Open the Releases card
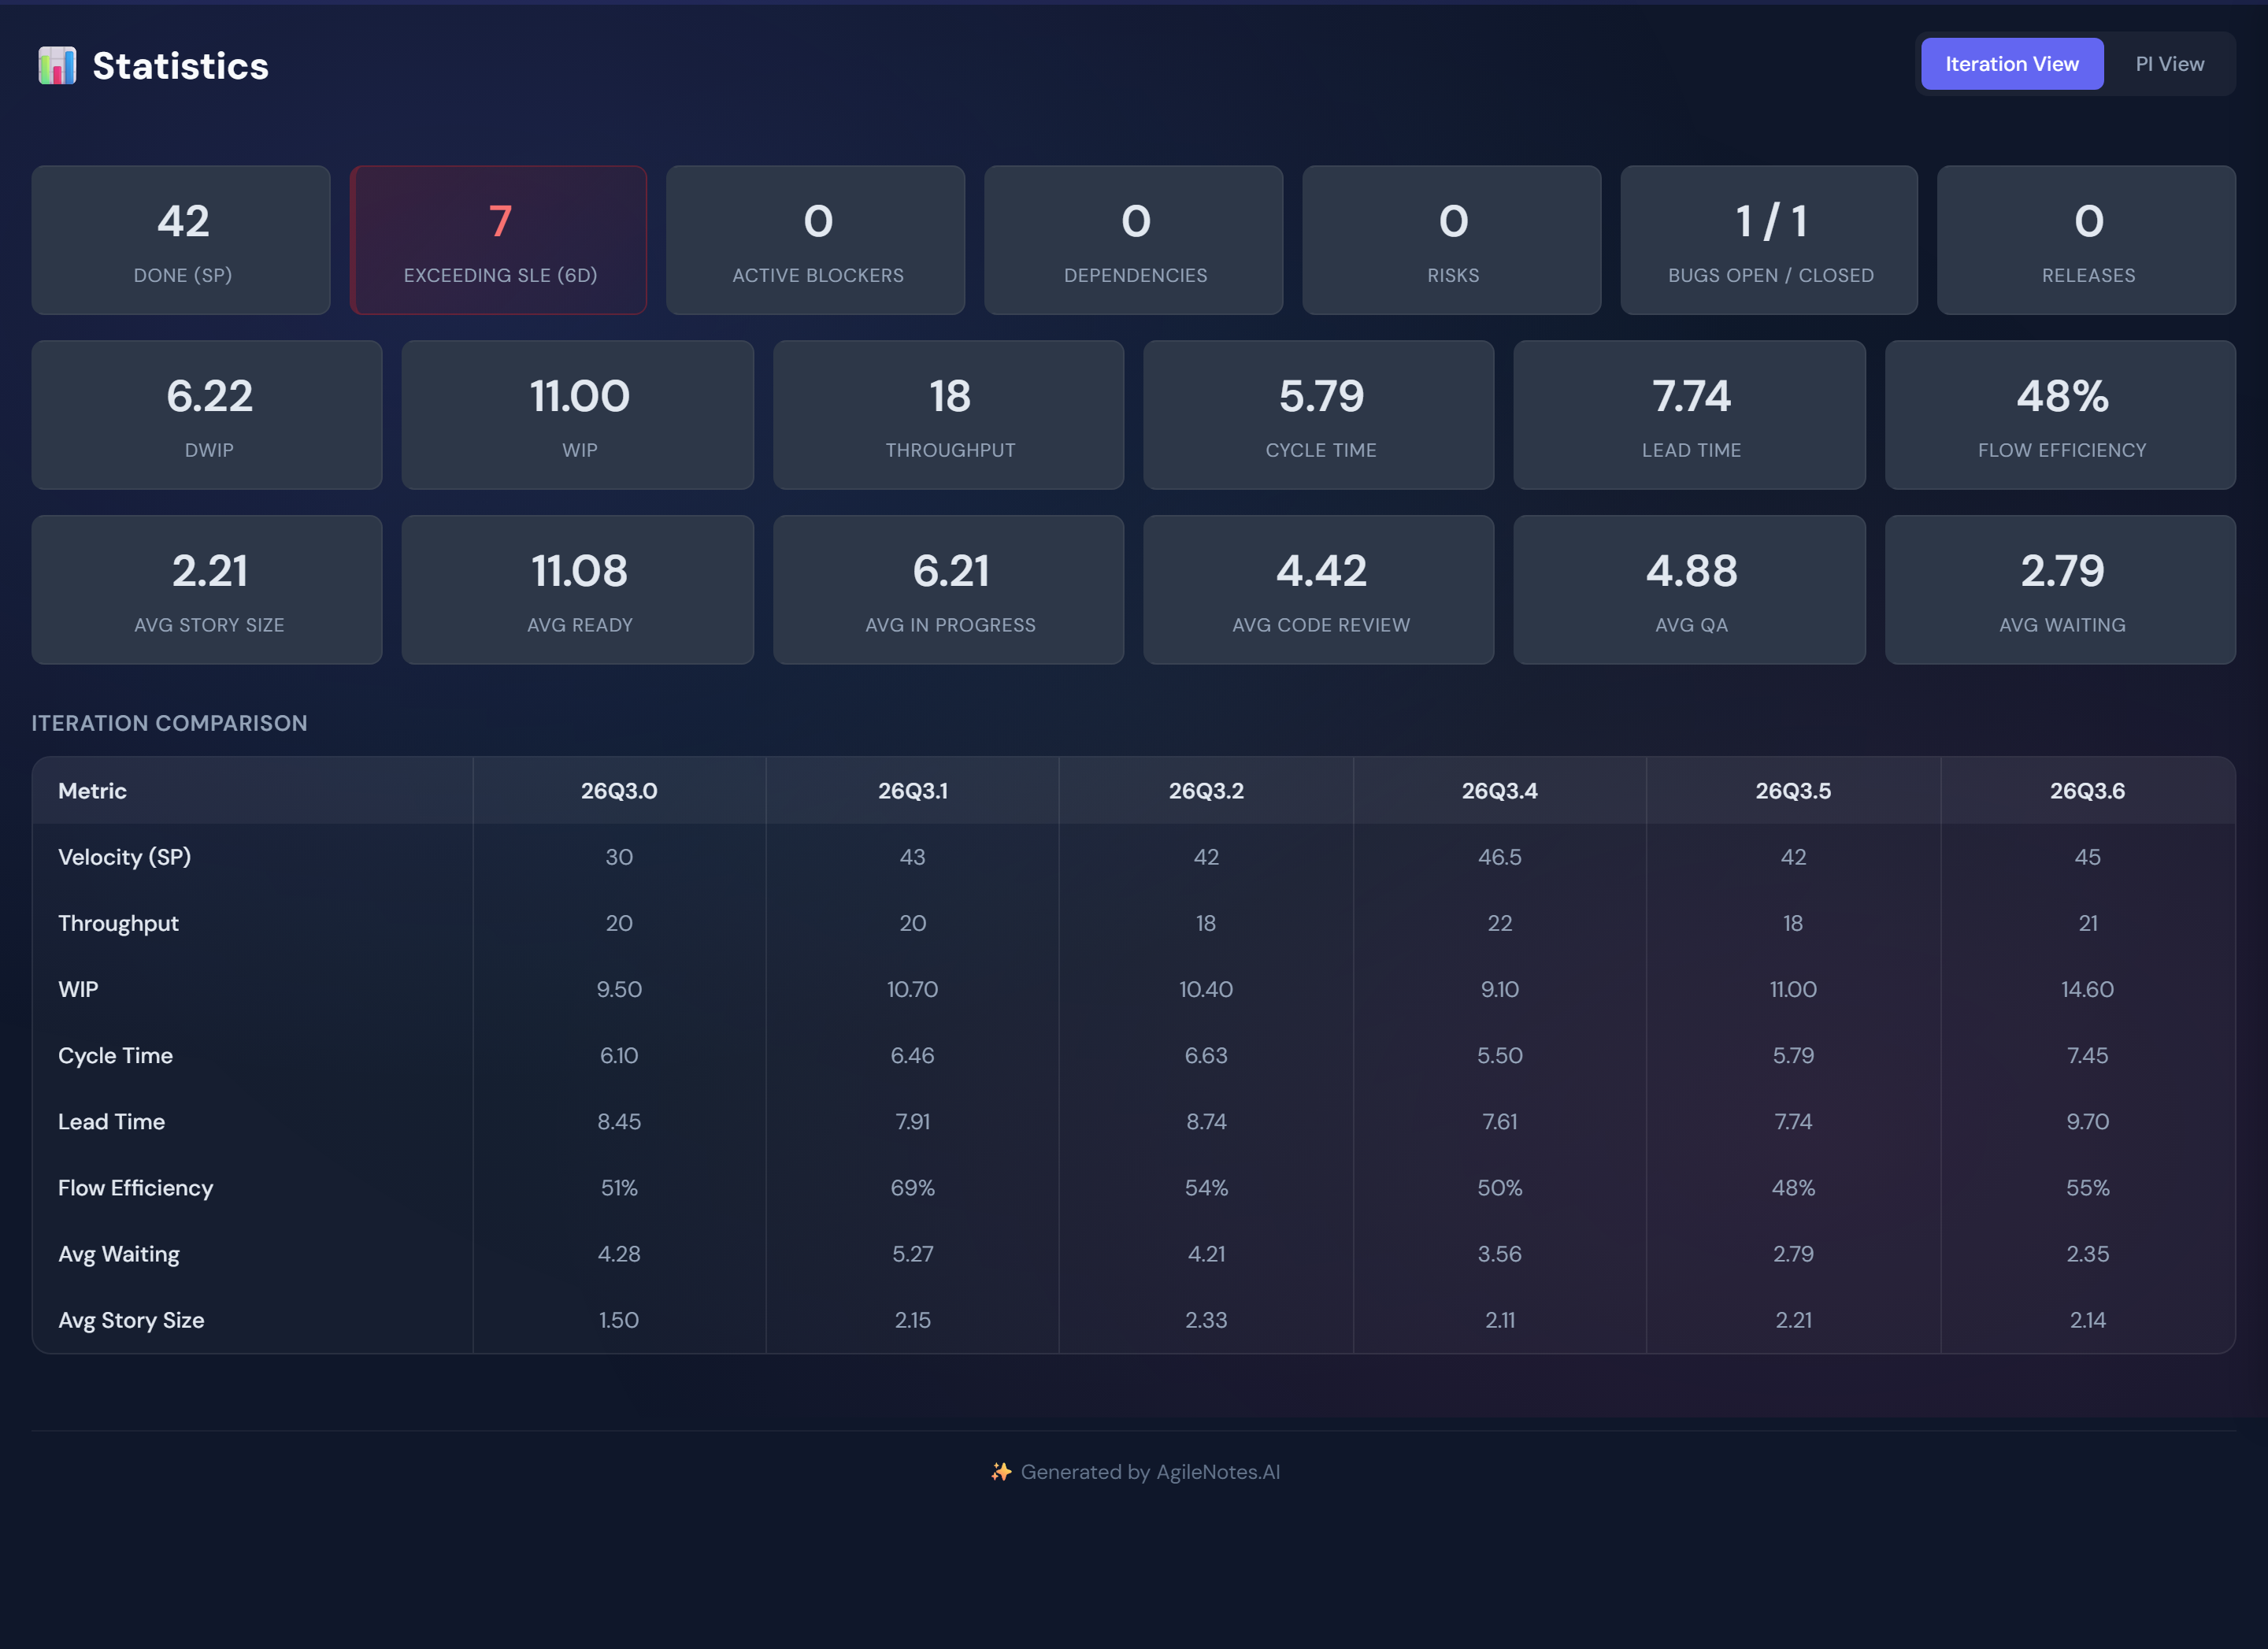 tap(2087, 240)
